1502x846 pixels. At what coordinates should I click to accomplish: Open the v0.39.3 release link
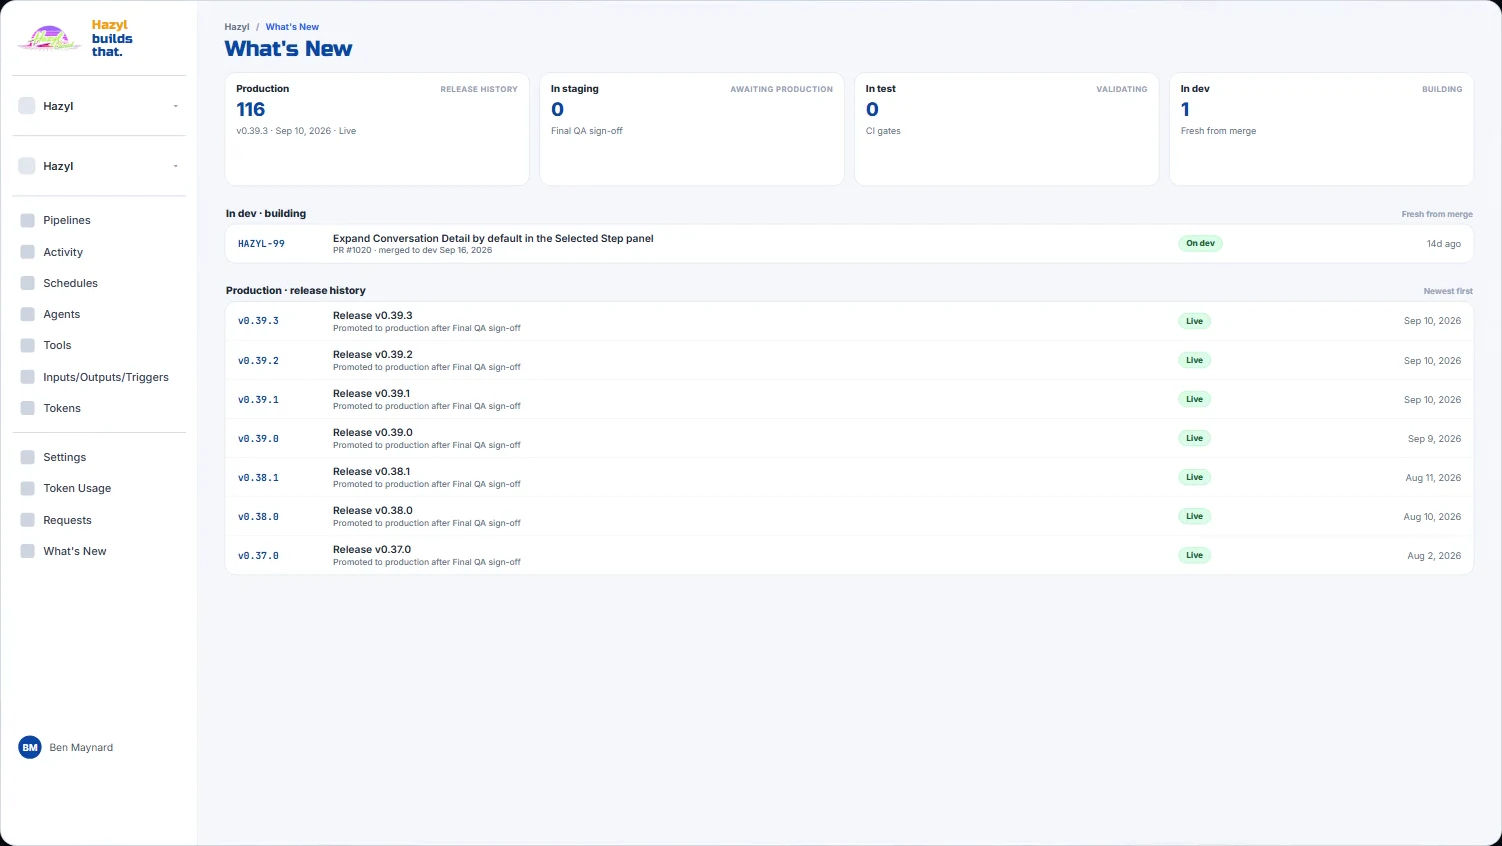[258, 321]
